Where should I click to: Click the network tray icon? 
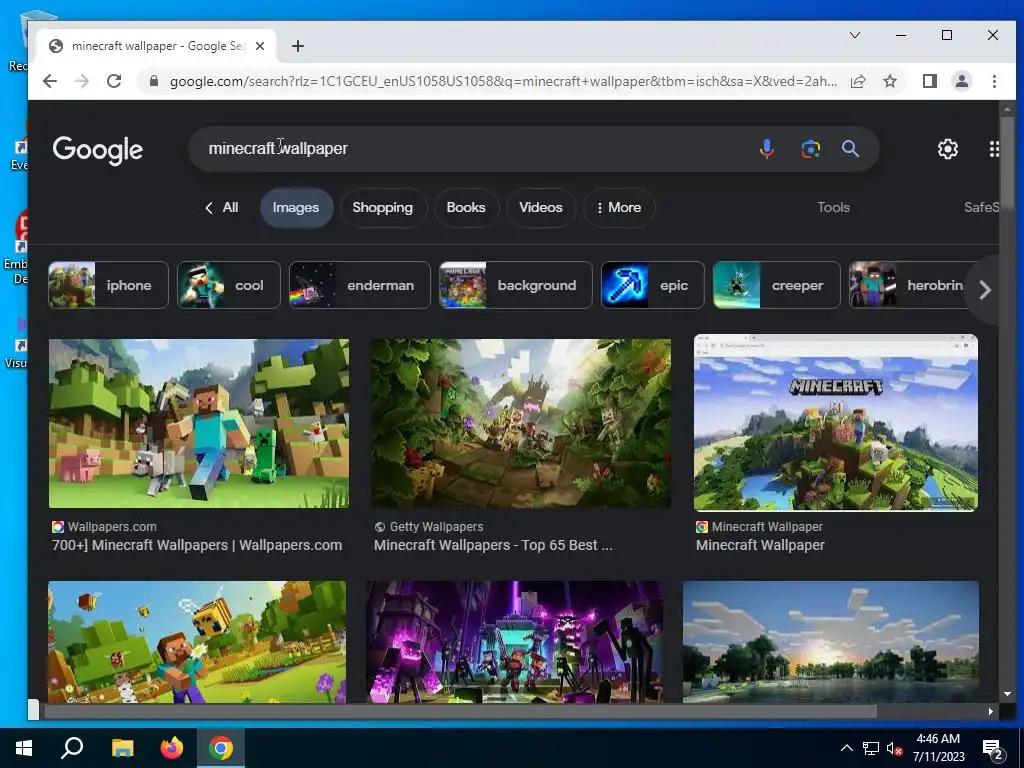pos(871,749)
